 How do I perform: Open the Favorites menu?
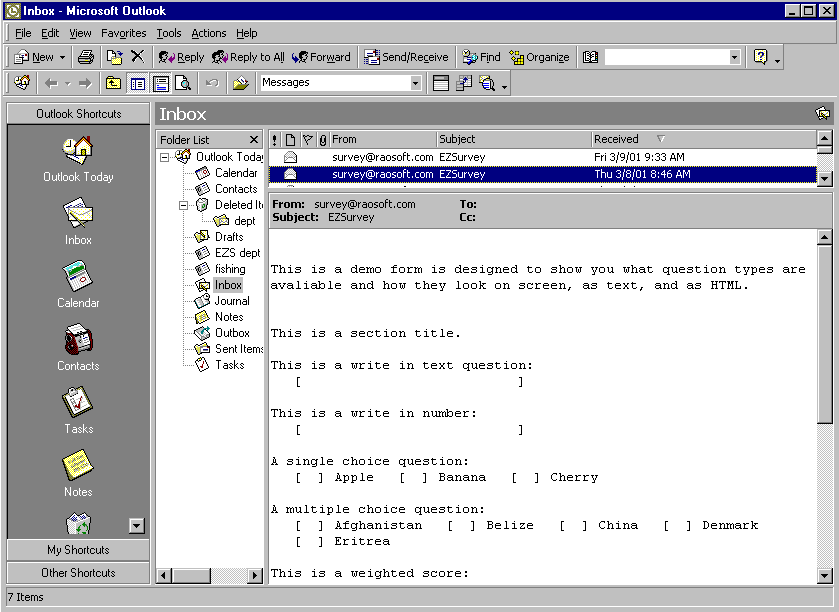(124, 33)
